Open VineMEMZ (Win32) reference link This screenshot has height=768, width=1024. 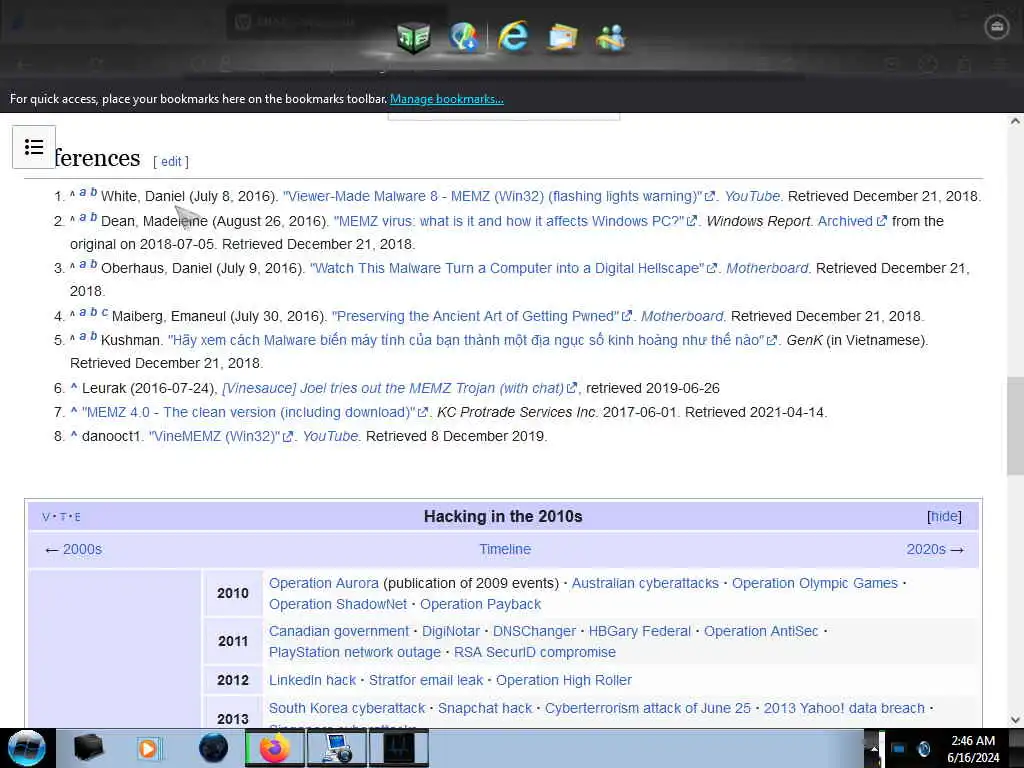point(221,436)
